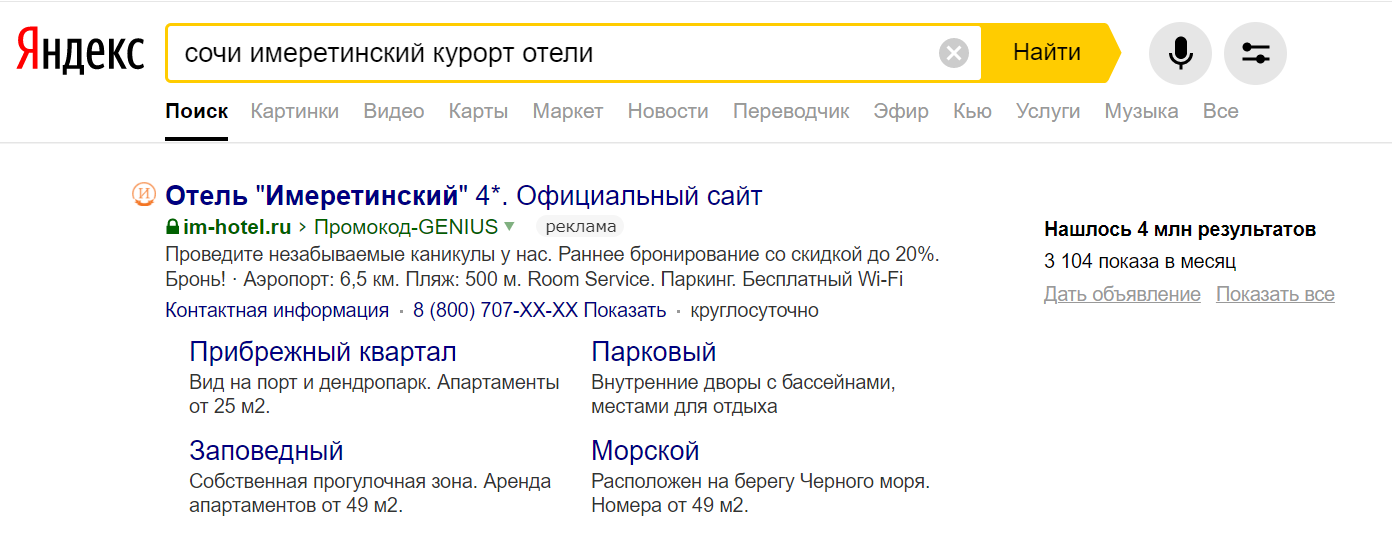The width and height of the screenshot is (1392, 552).
Task: Open the Морской sitelink
Action: click(x=645, y=450)
